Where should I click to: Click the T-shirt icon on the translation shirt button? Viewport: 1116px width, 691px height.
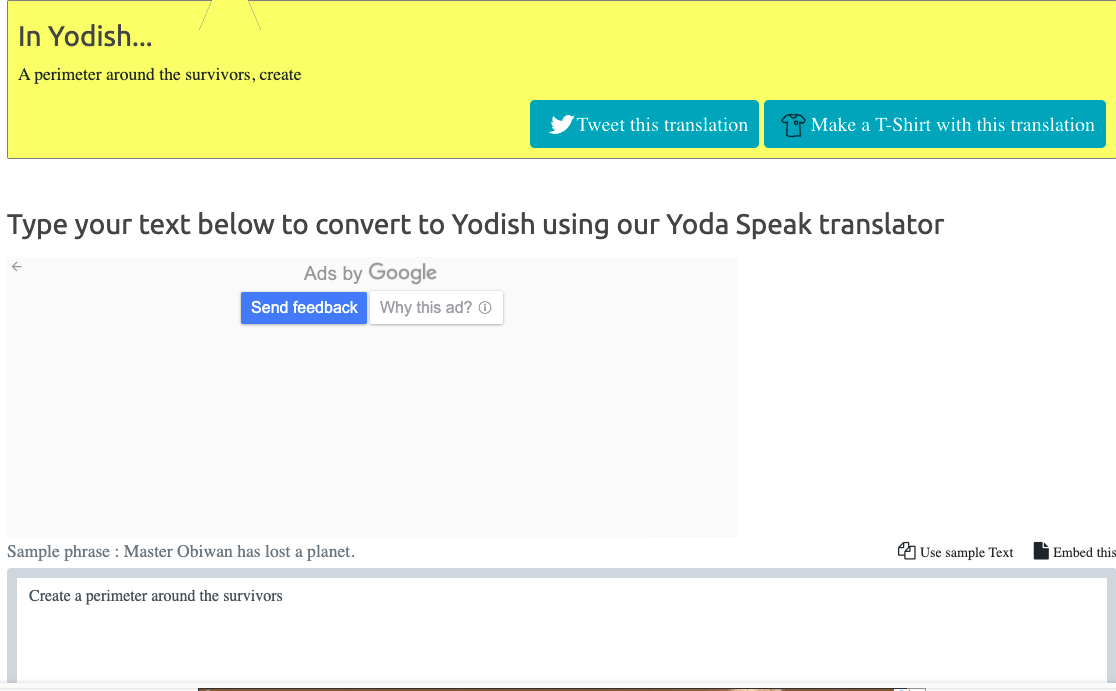coord(793,123)
